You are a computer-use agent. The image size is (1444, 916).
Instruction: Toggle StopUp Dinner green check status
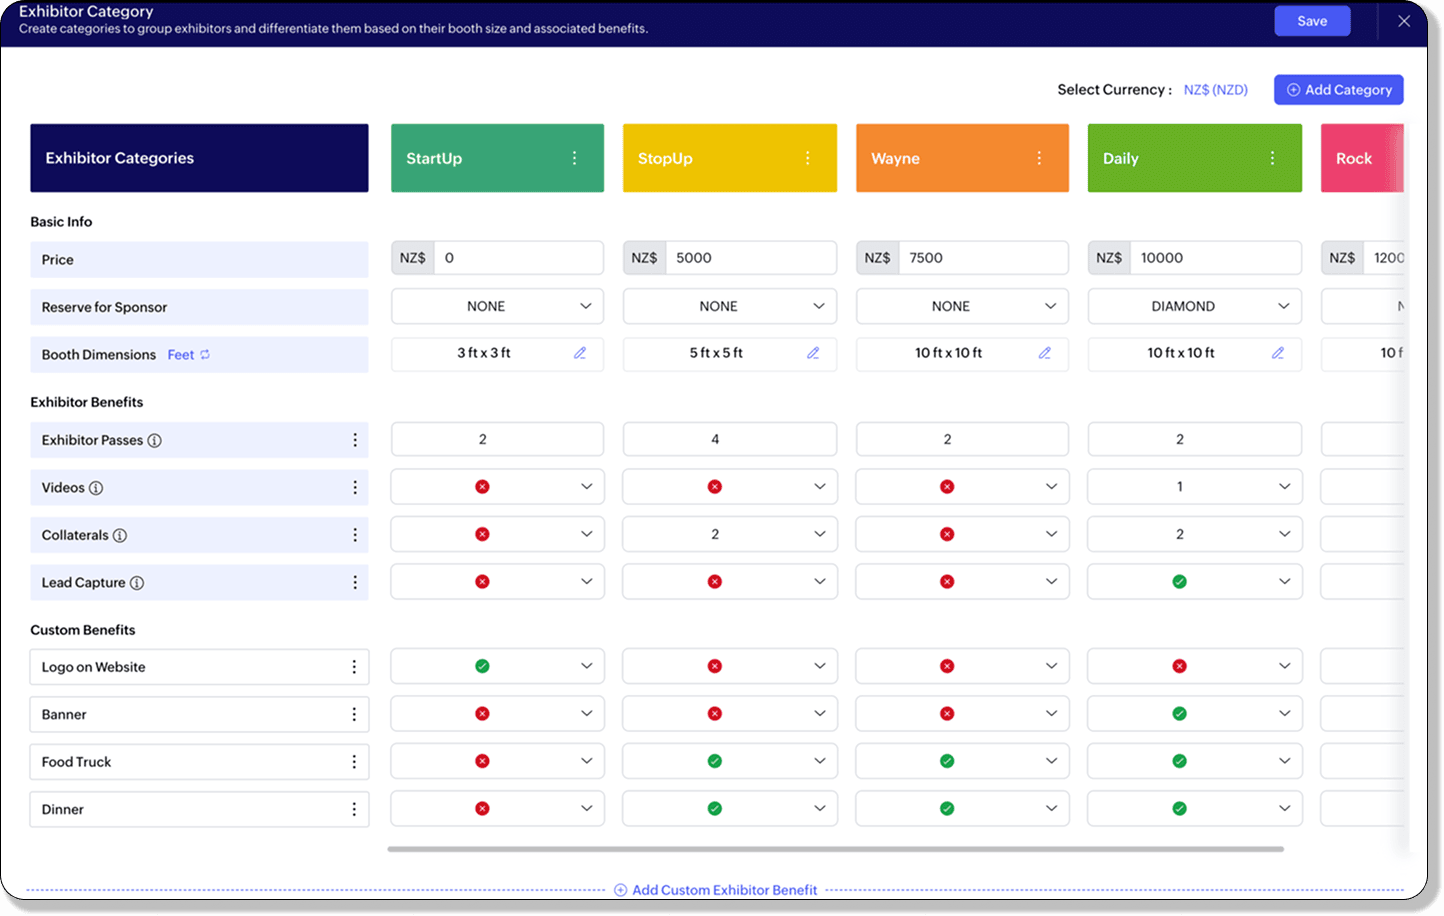click(714, 809)
